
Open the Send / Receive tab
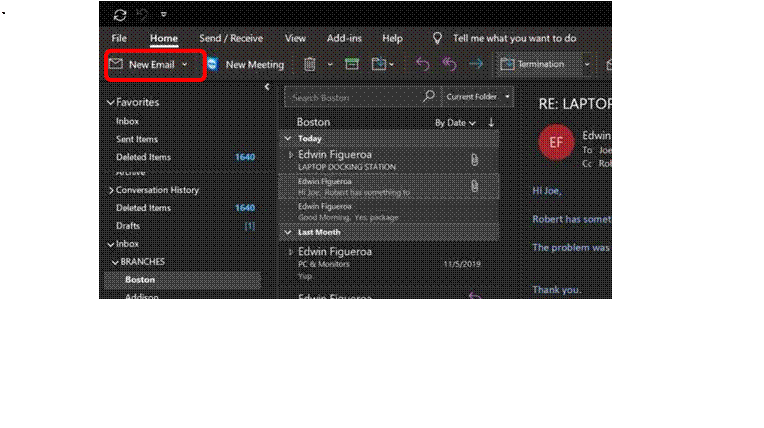click(231, 38)
